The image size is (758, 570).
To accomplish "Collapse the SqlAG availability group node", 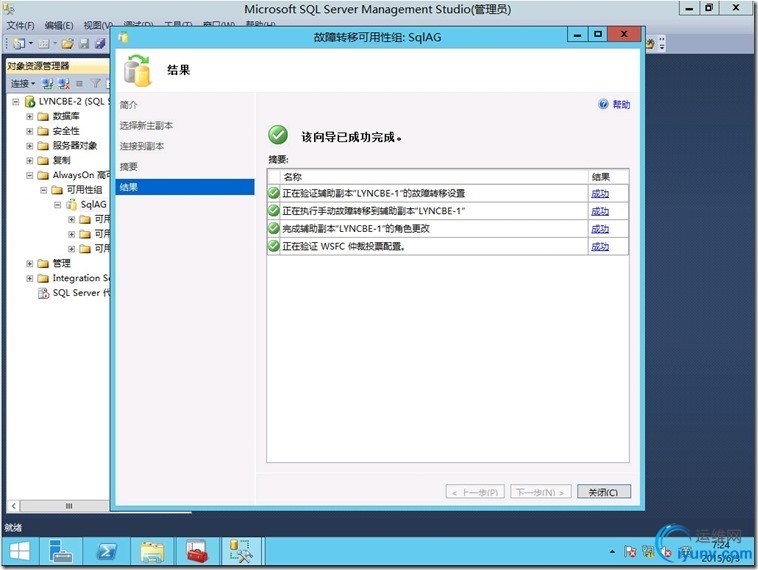I will (x=58, y=205).
